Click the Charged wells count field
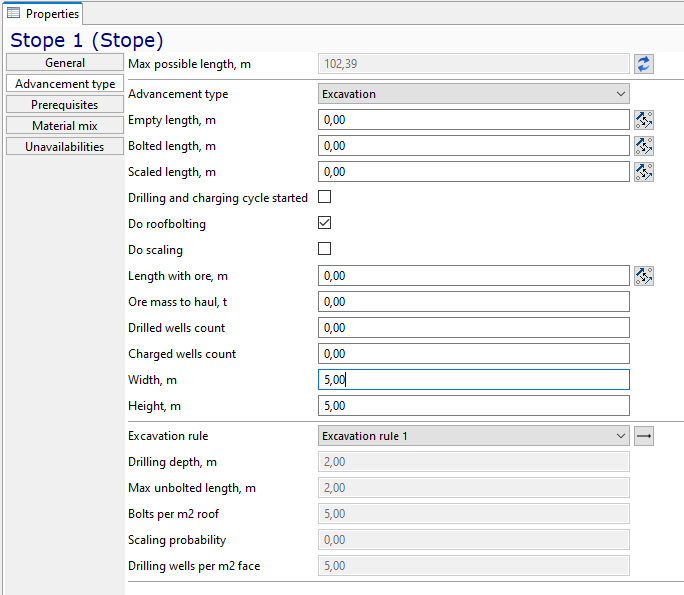 pyautogui.click(x=474, y=354)
